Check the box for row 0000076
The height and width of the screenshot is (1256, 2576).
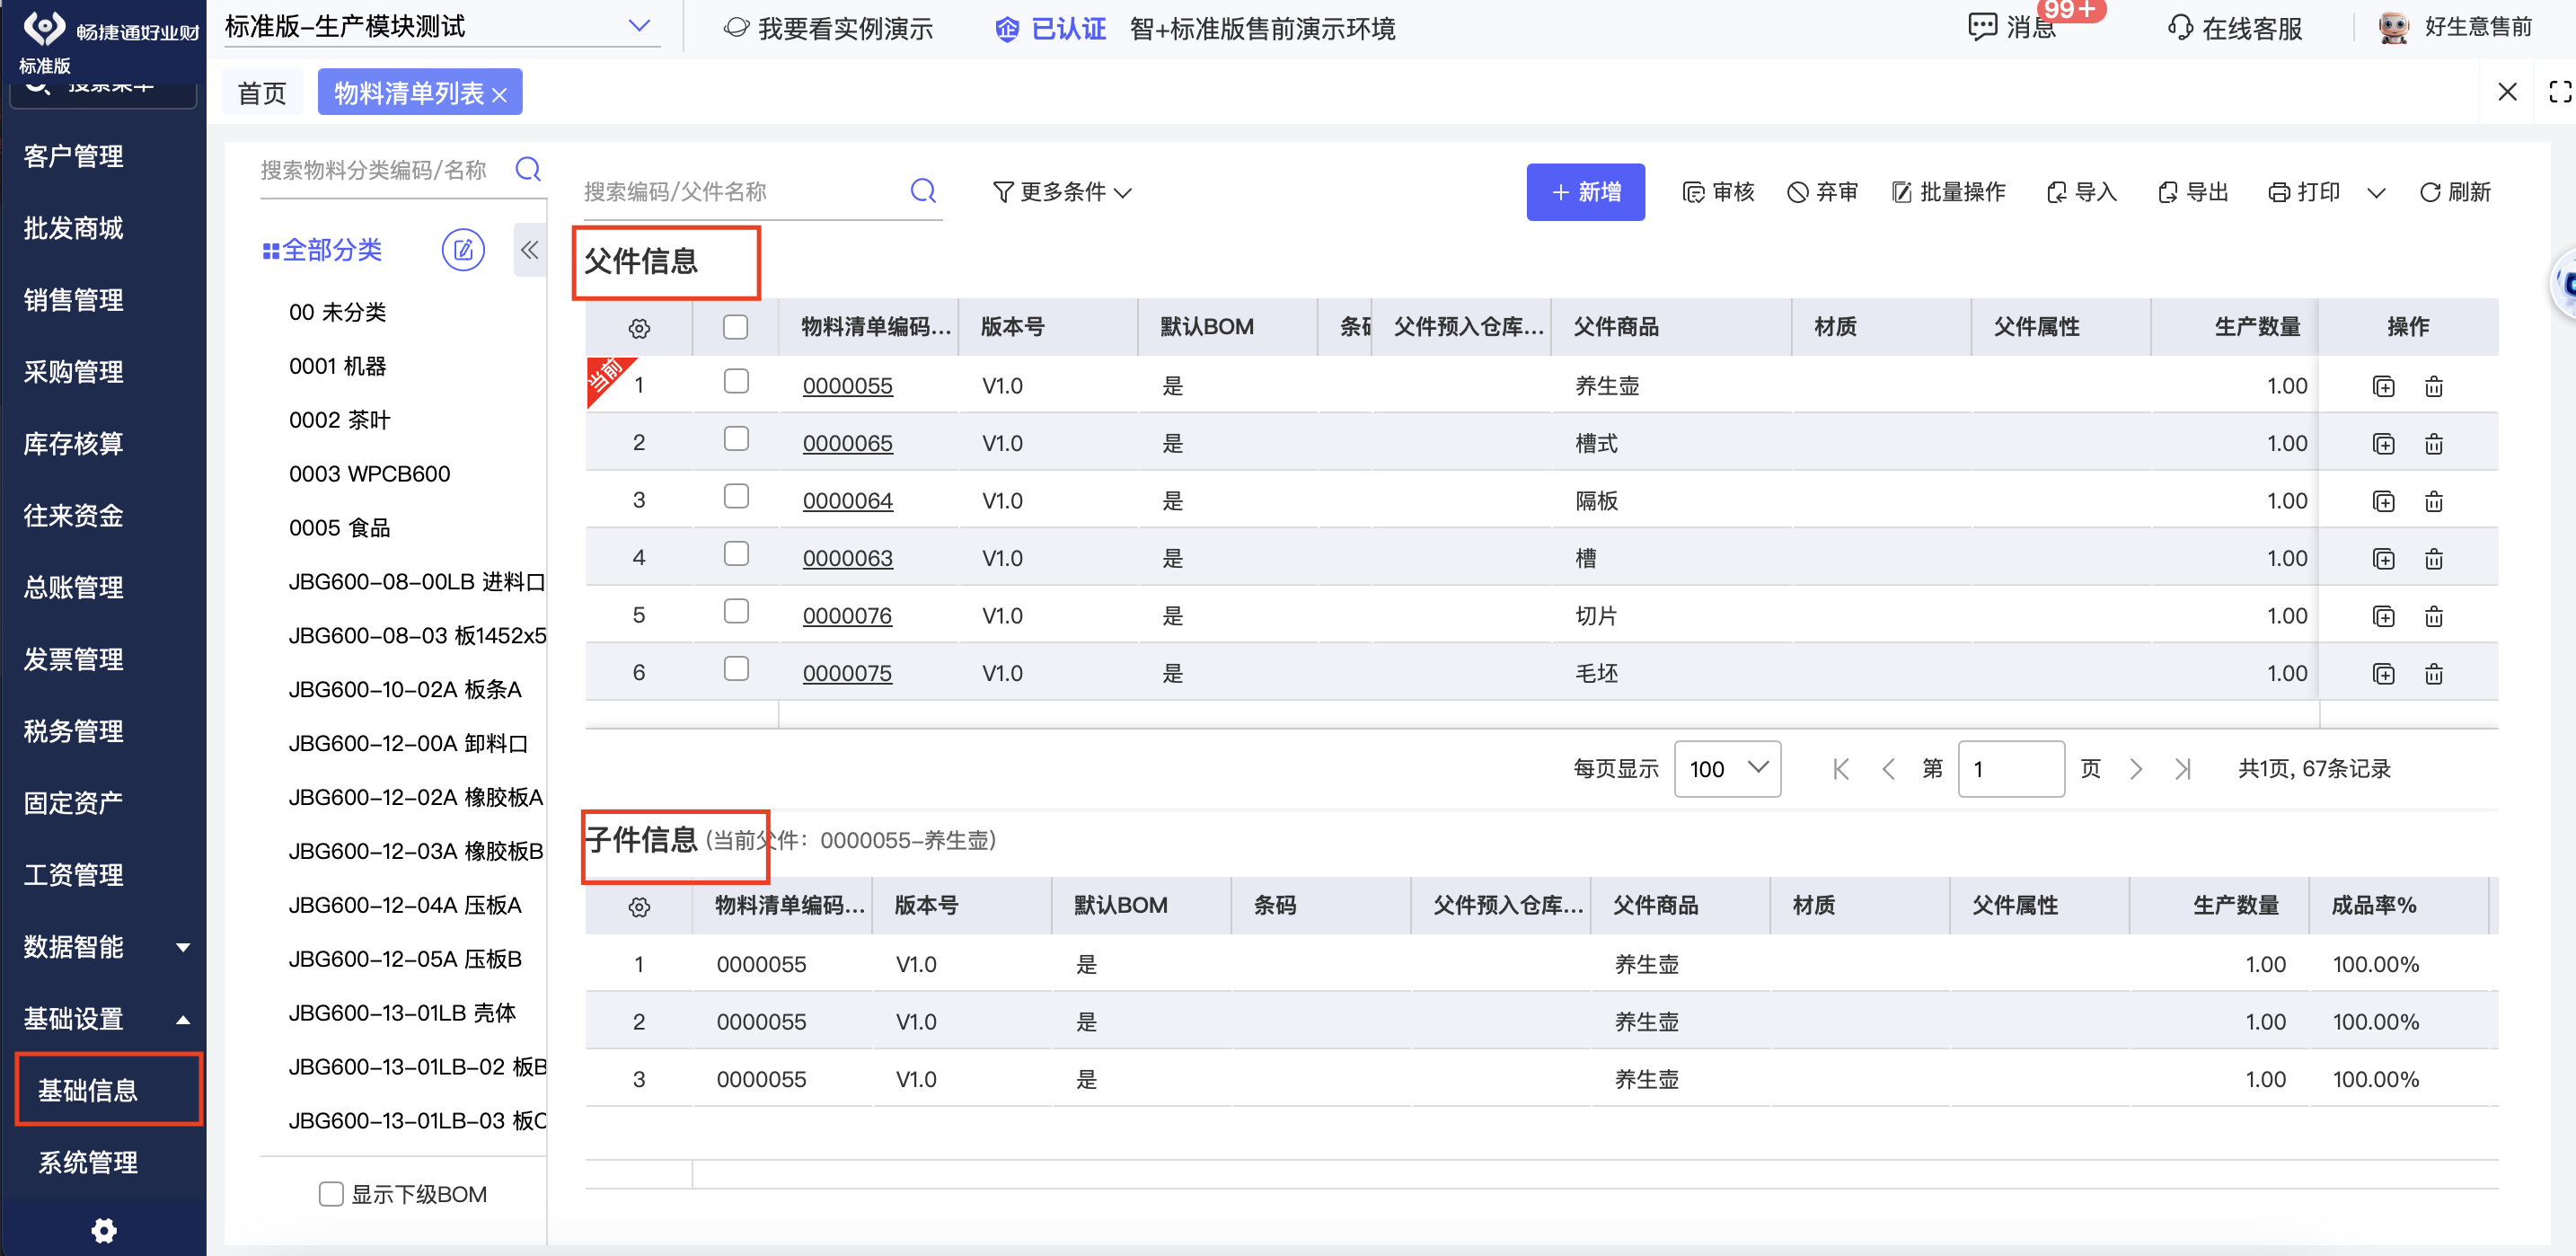click(x=736, y=611)
